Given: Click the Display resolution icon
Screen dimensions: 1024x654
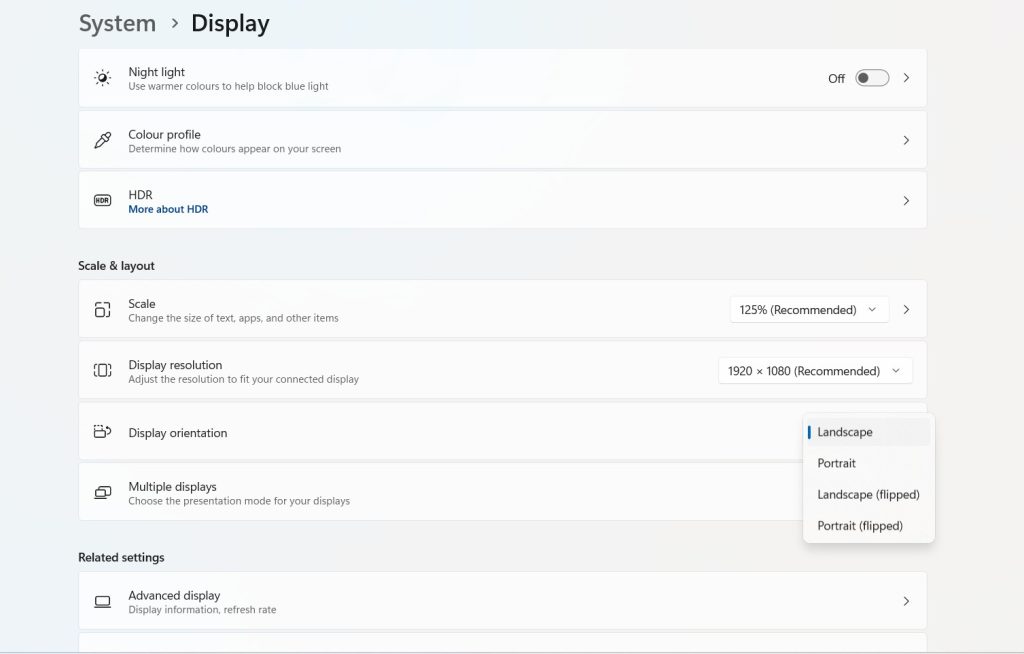Looking at the screenshot, I should 102,371.
